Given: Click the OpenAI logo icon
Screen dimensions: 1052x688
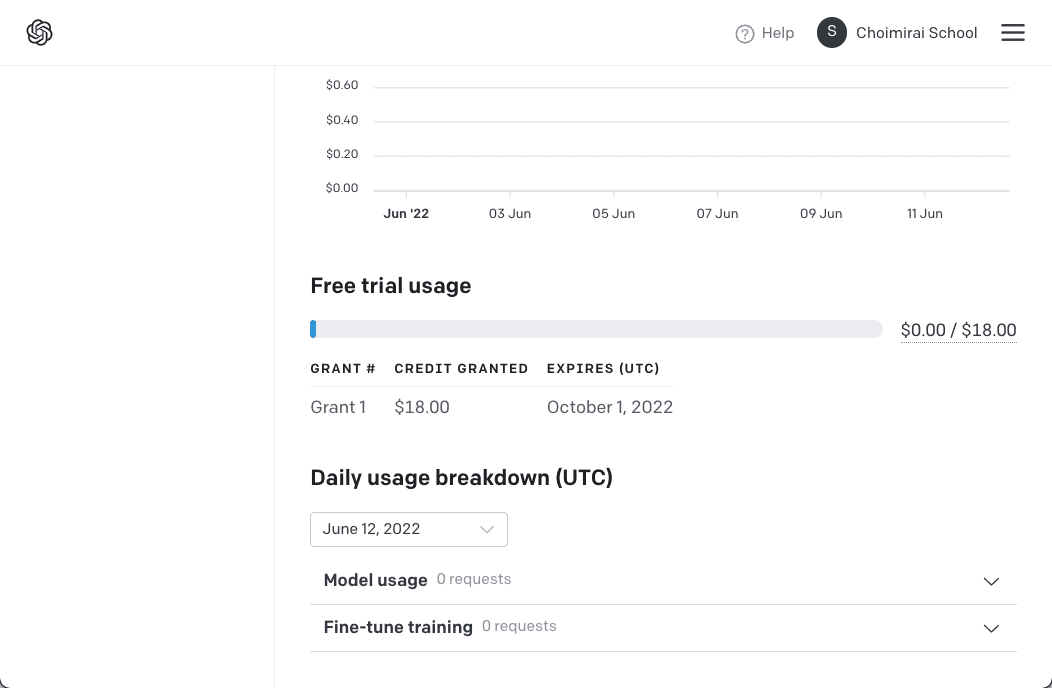Looking at the screenshot, I should (x=39, y=33).
